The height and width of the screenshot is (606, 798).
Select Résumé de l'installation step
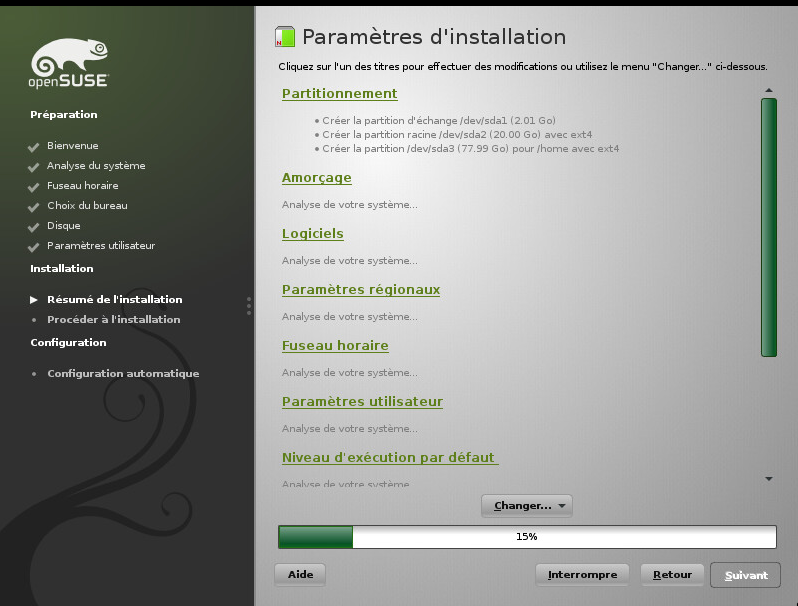point(115,299)
